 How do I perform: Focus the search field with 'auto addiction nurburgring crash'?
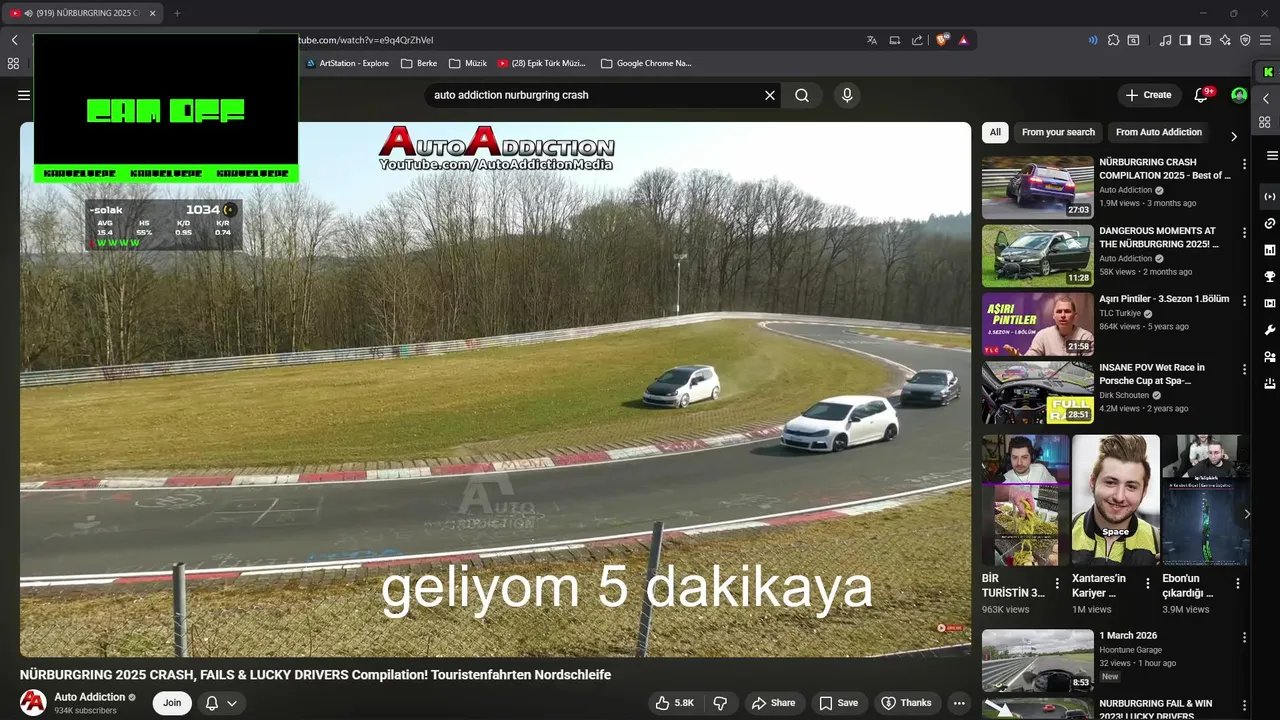point(595,95)
